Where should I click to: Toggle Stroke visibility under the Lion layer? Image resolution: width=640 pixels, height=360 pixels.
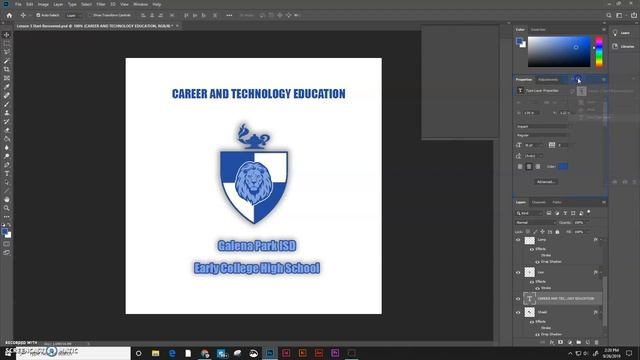tap(537, 288)
